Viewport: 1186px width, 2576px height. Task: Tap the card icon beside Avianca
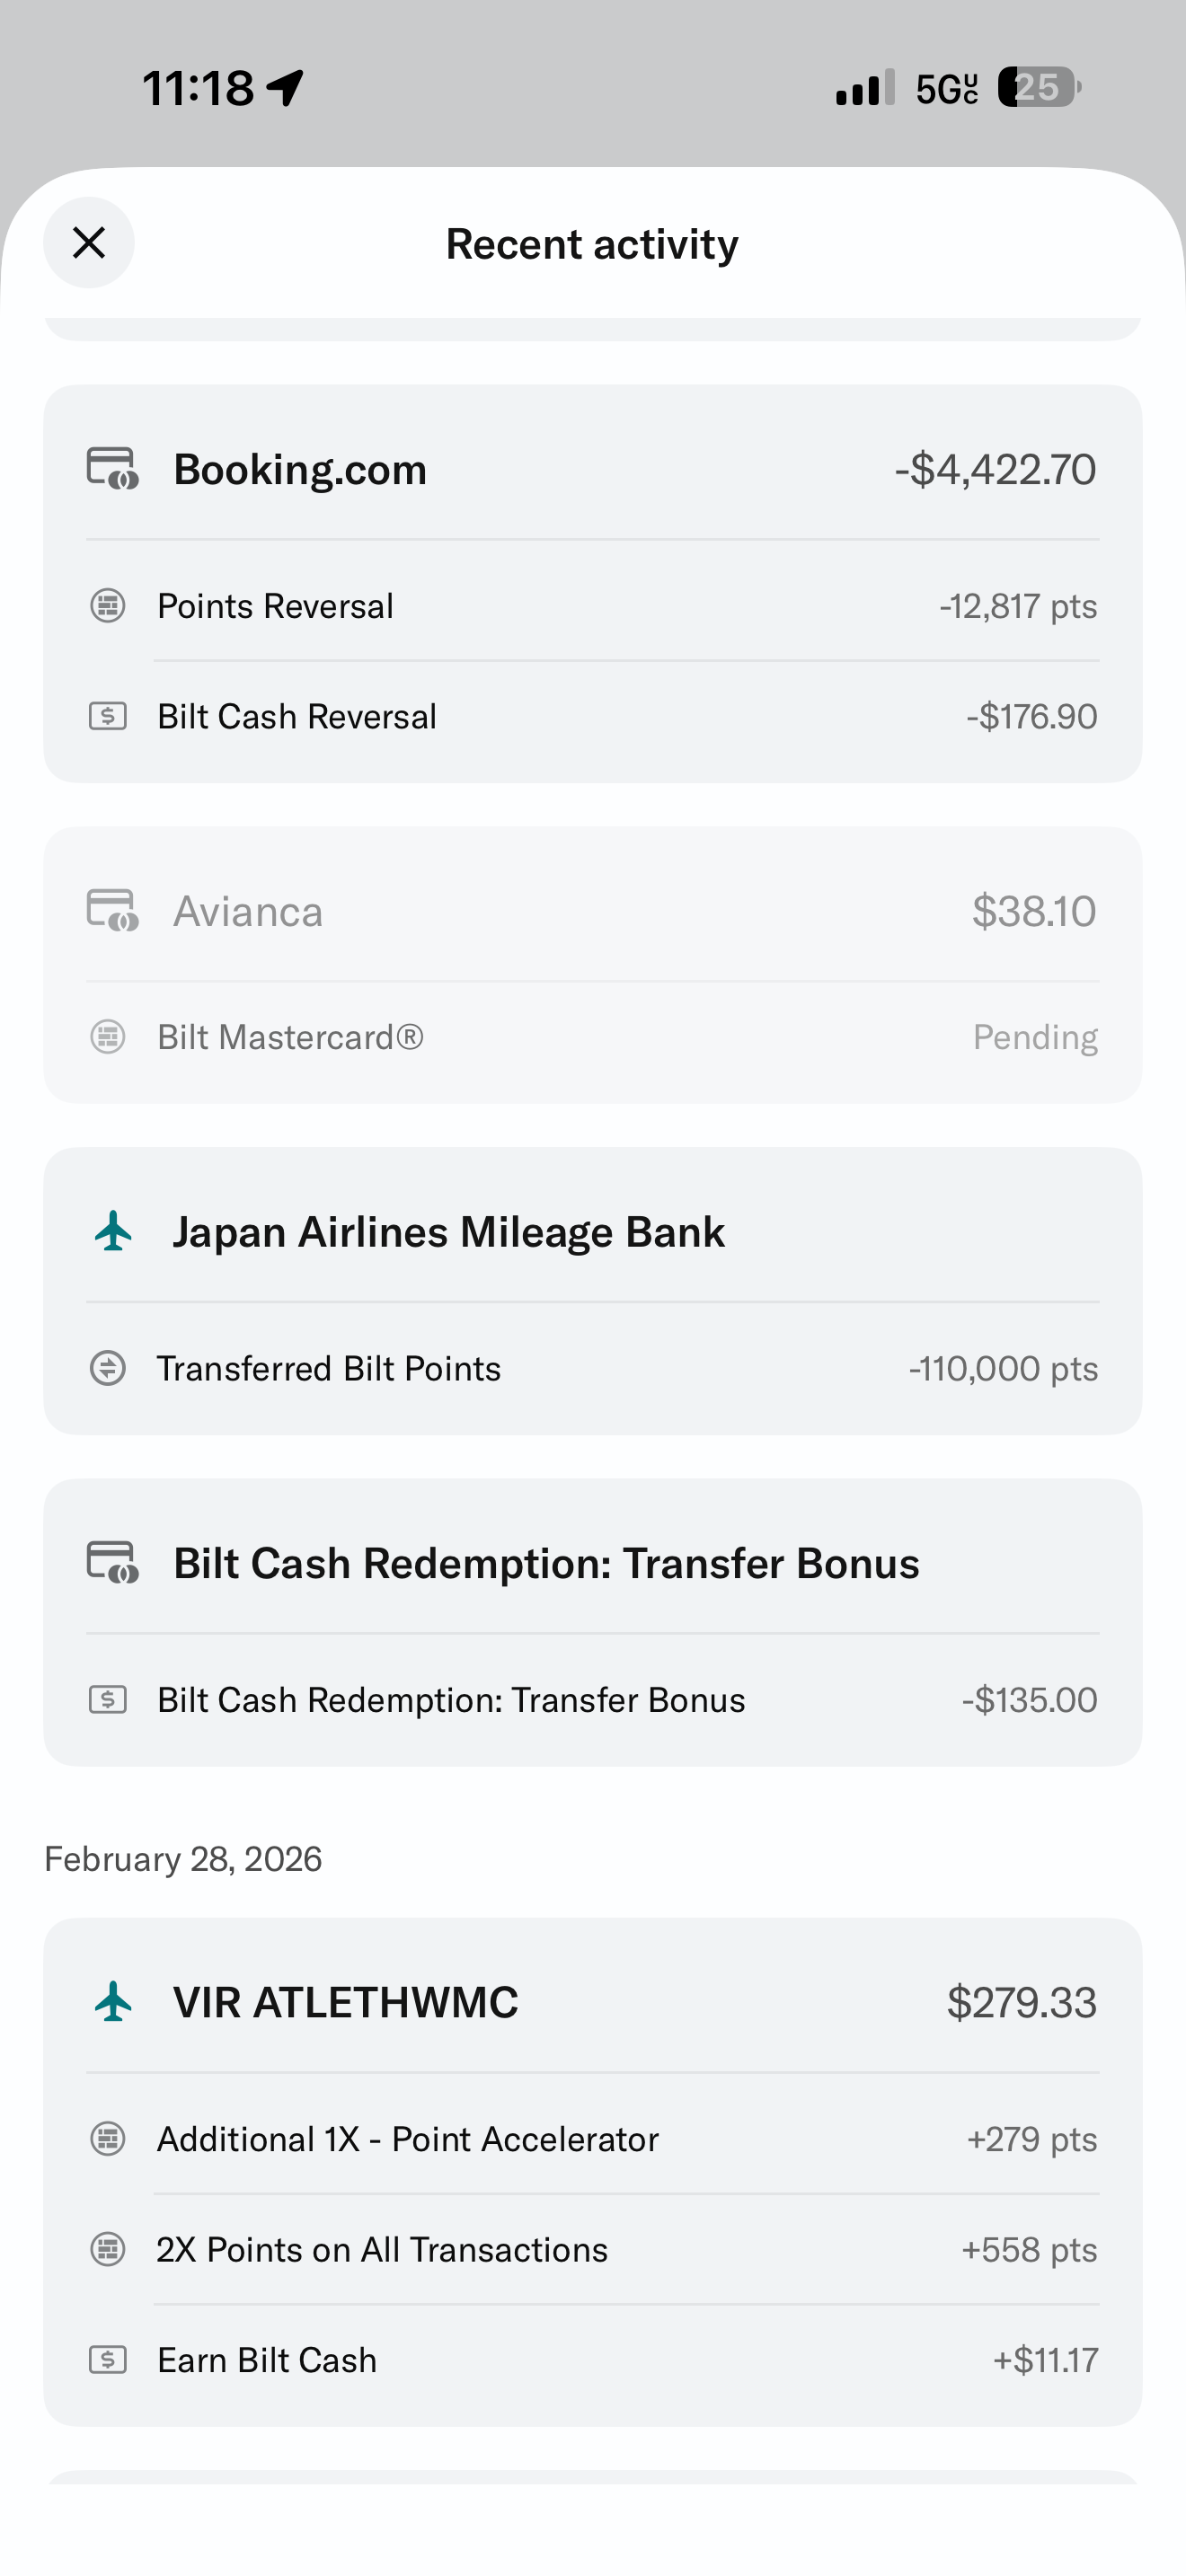click(112, 910)
